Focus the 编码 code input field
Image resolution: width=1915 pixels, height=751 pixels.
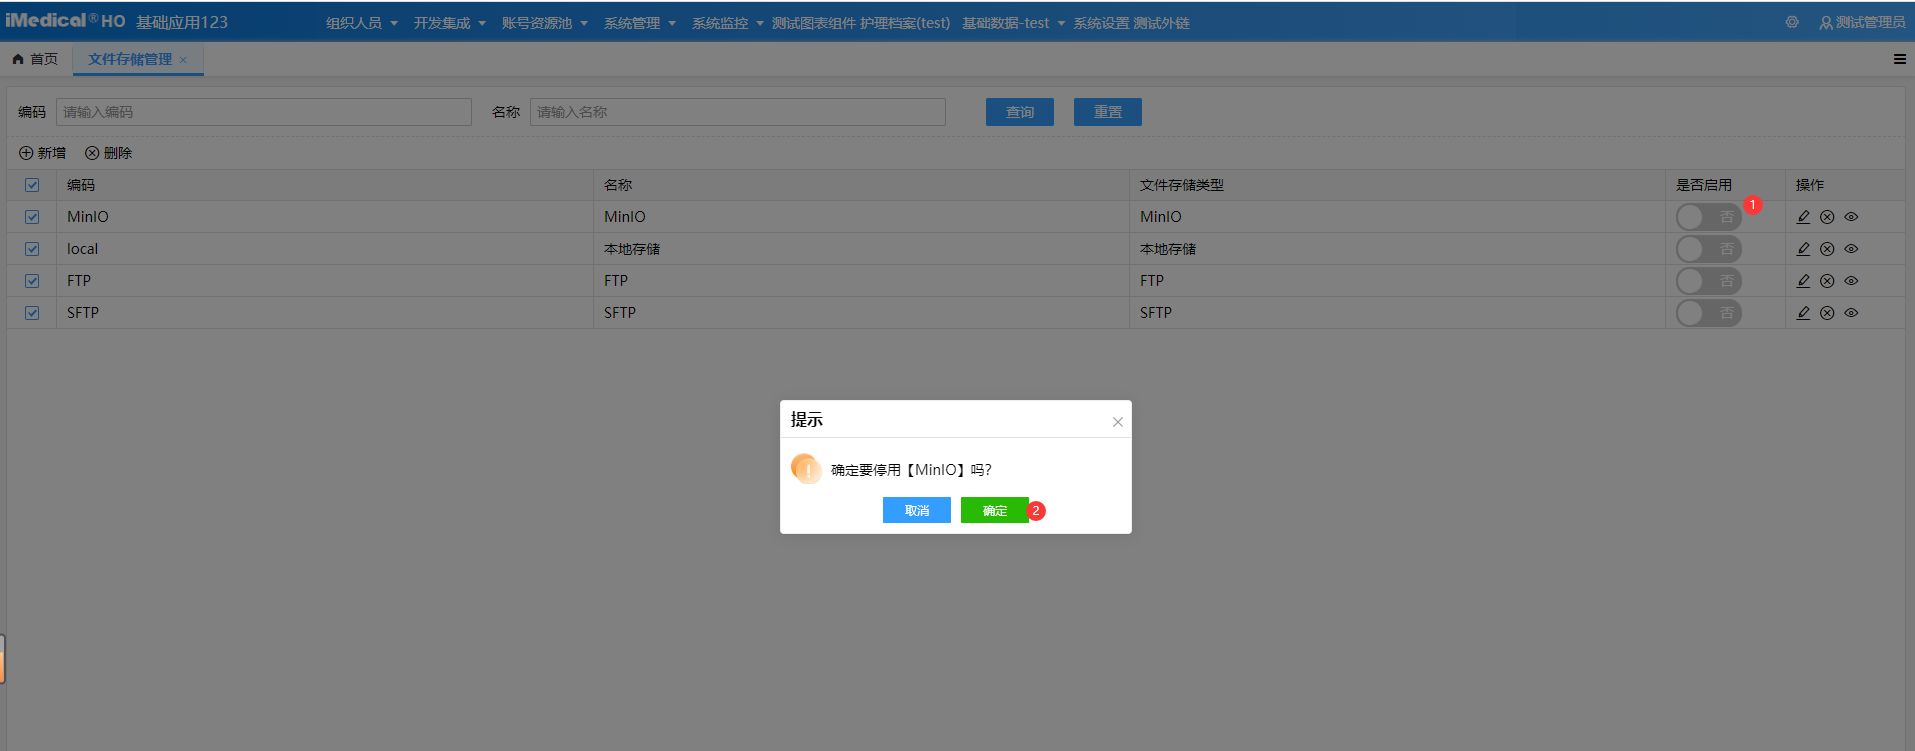click(x=264, y=112)
